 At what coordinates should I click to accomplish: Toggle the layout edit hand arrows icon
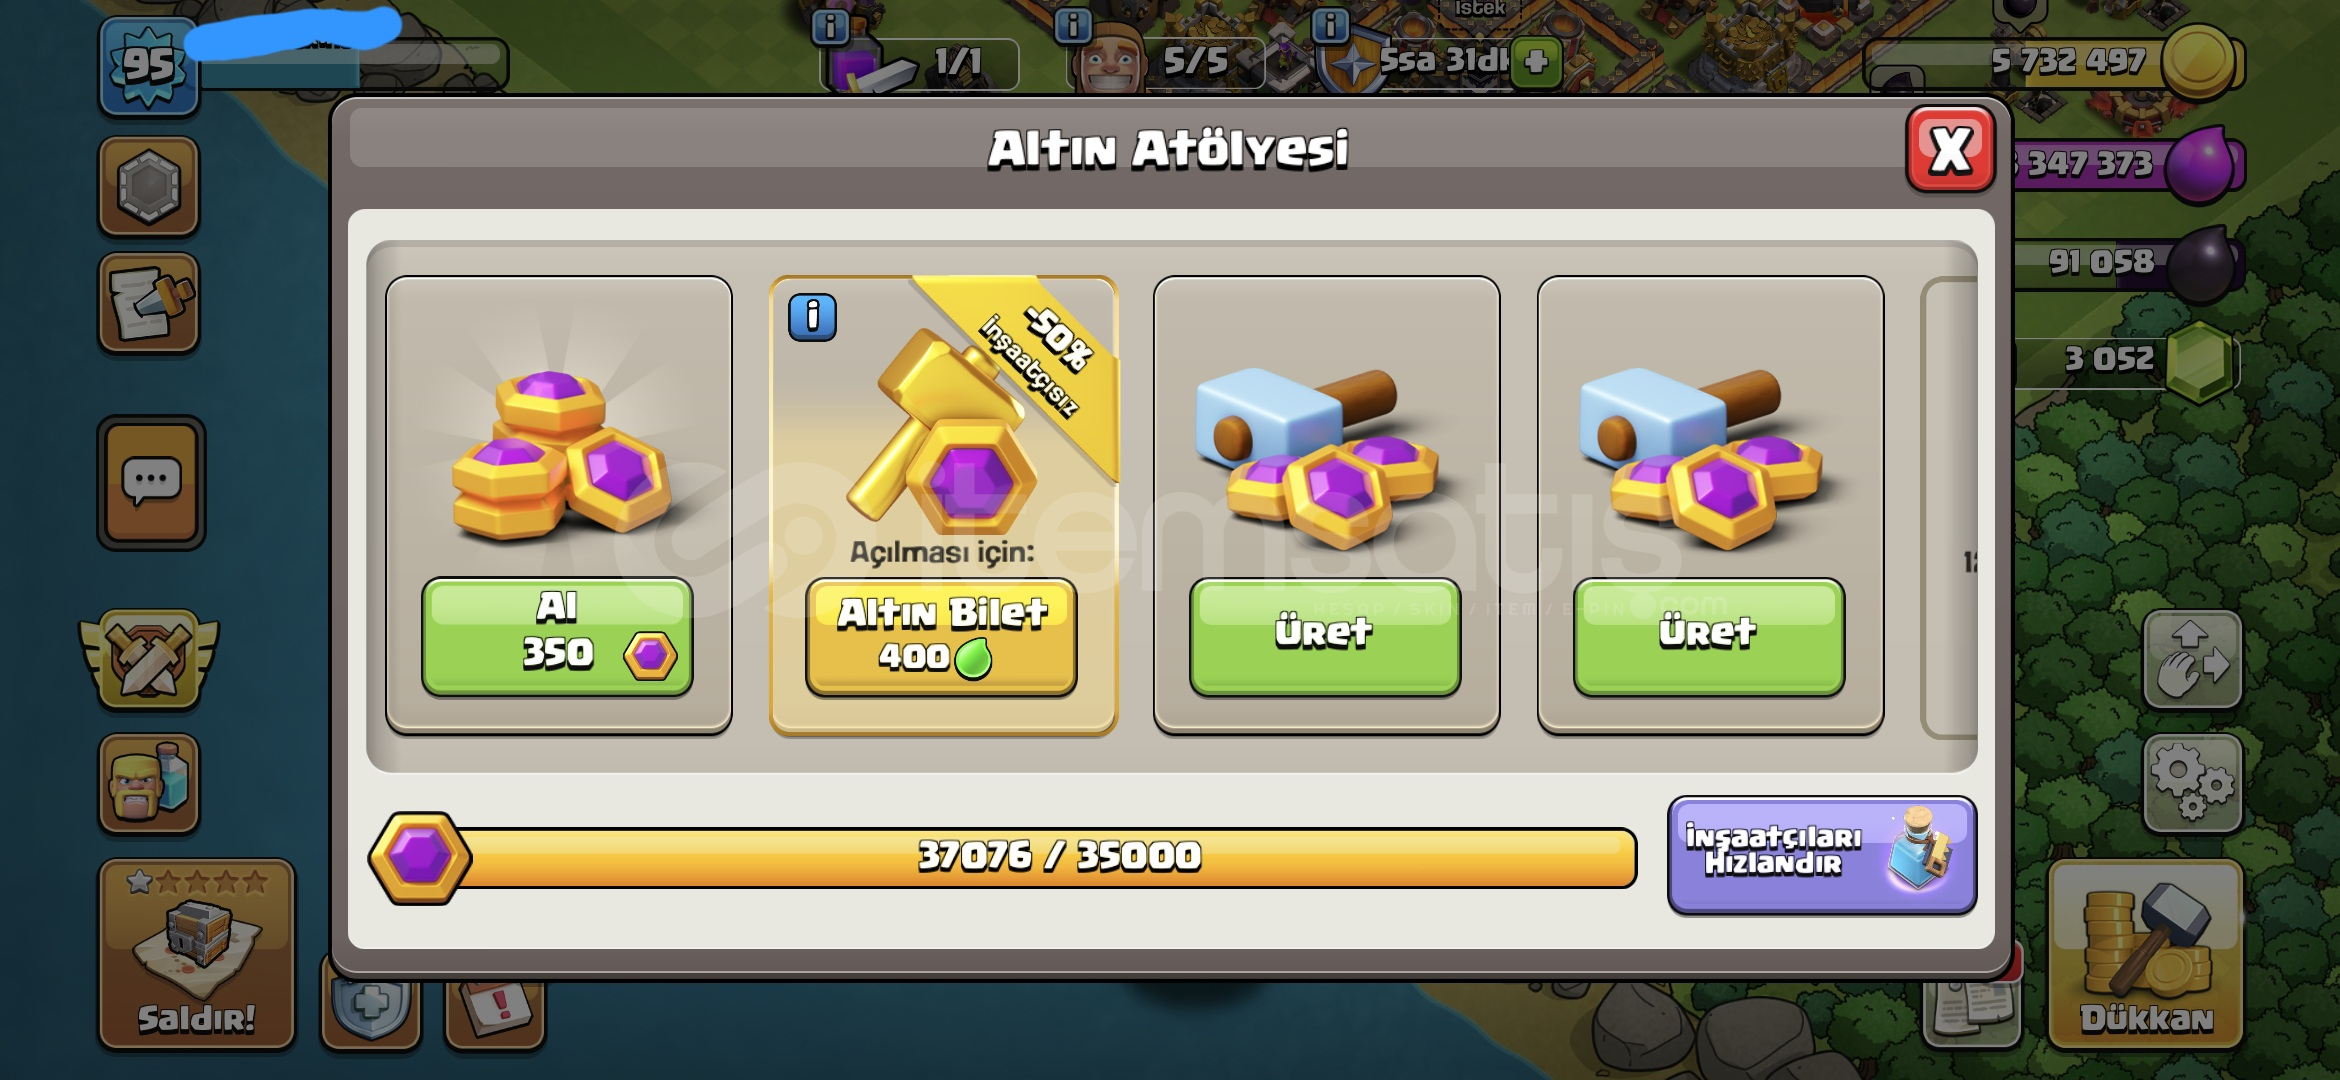[x=2191, y=660]
